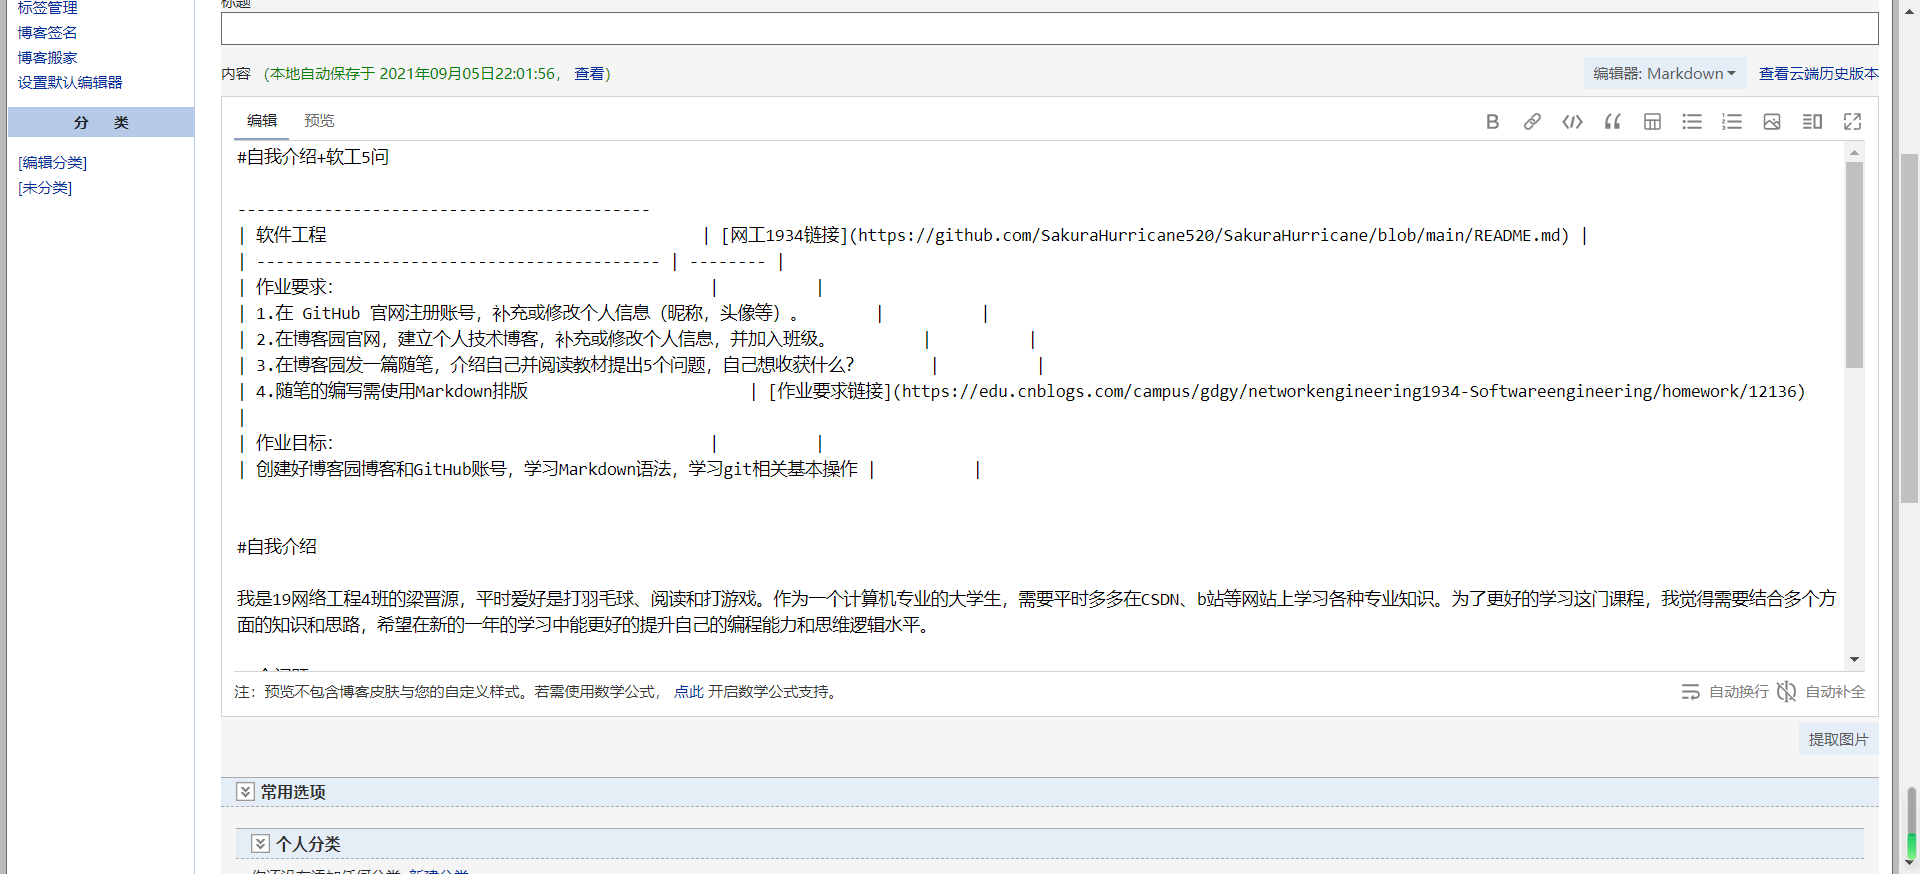Toggle the 自动补全 autocomplete option
The height and width of the screenshot is (874, 1920).
tap(1821, 692)
